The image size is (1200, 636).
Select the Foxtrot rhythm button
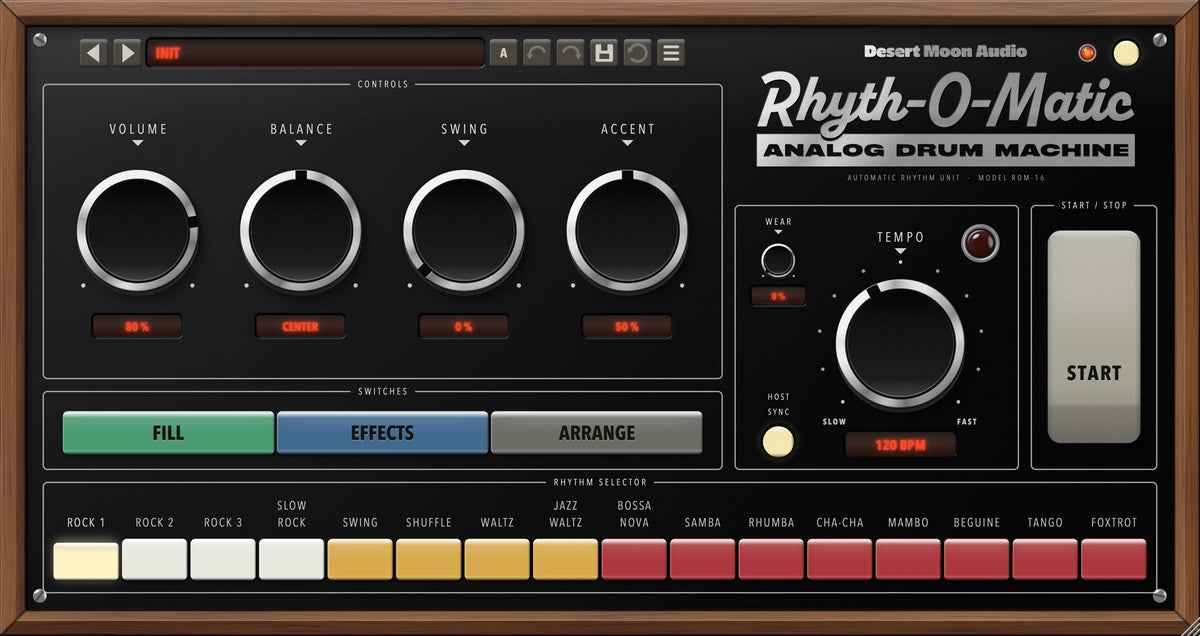click(1114, 559)
